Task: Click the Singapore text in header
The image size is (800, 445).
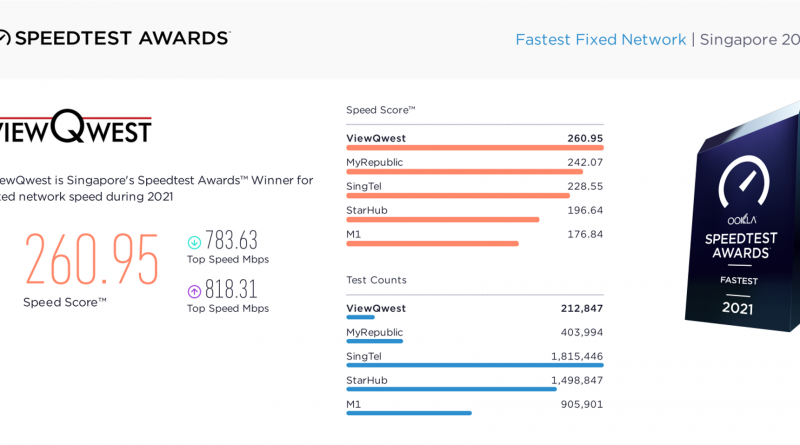Action: pos(738,39)
